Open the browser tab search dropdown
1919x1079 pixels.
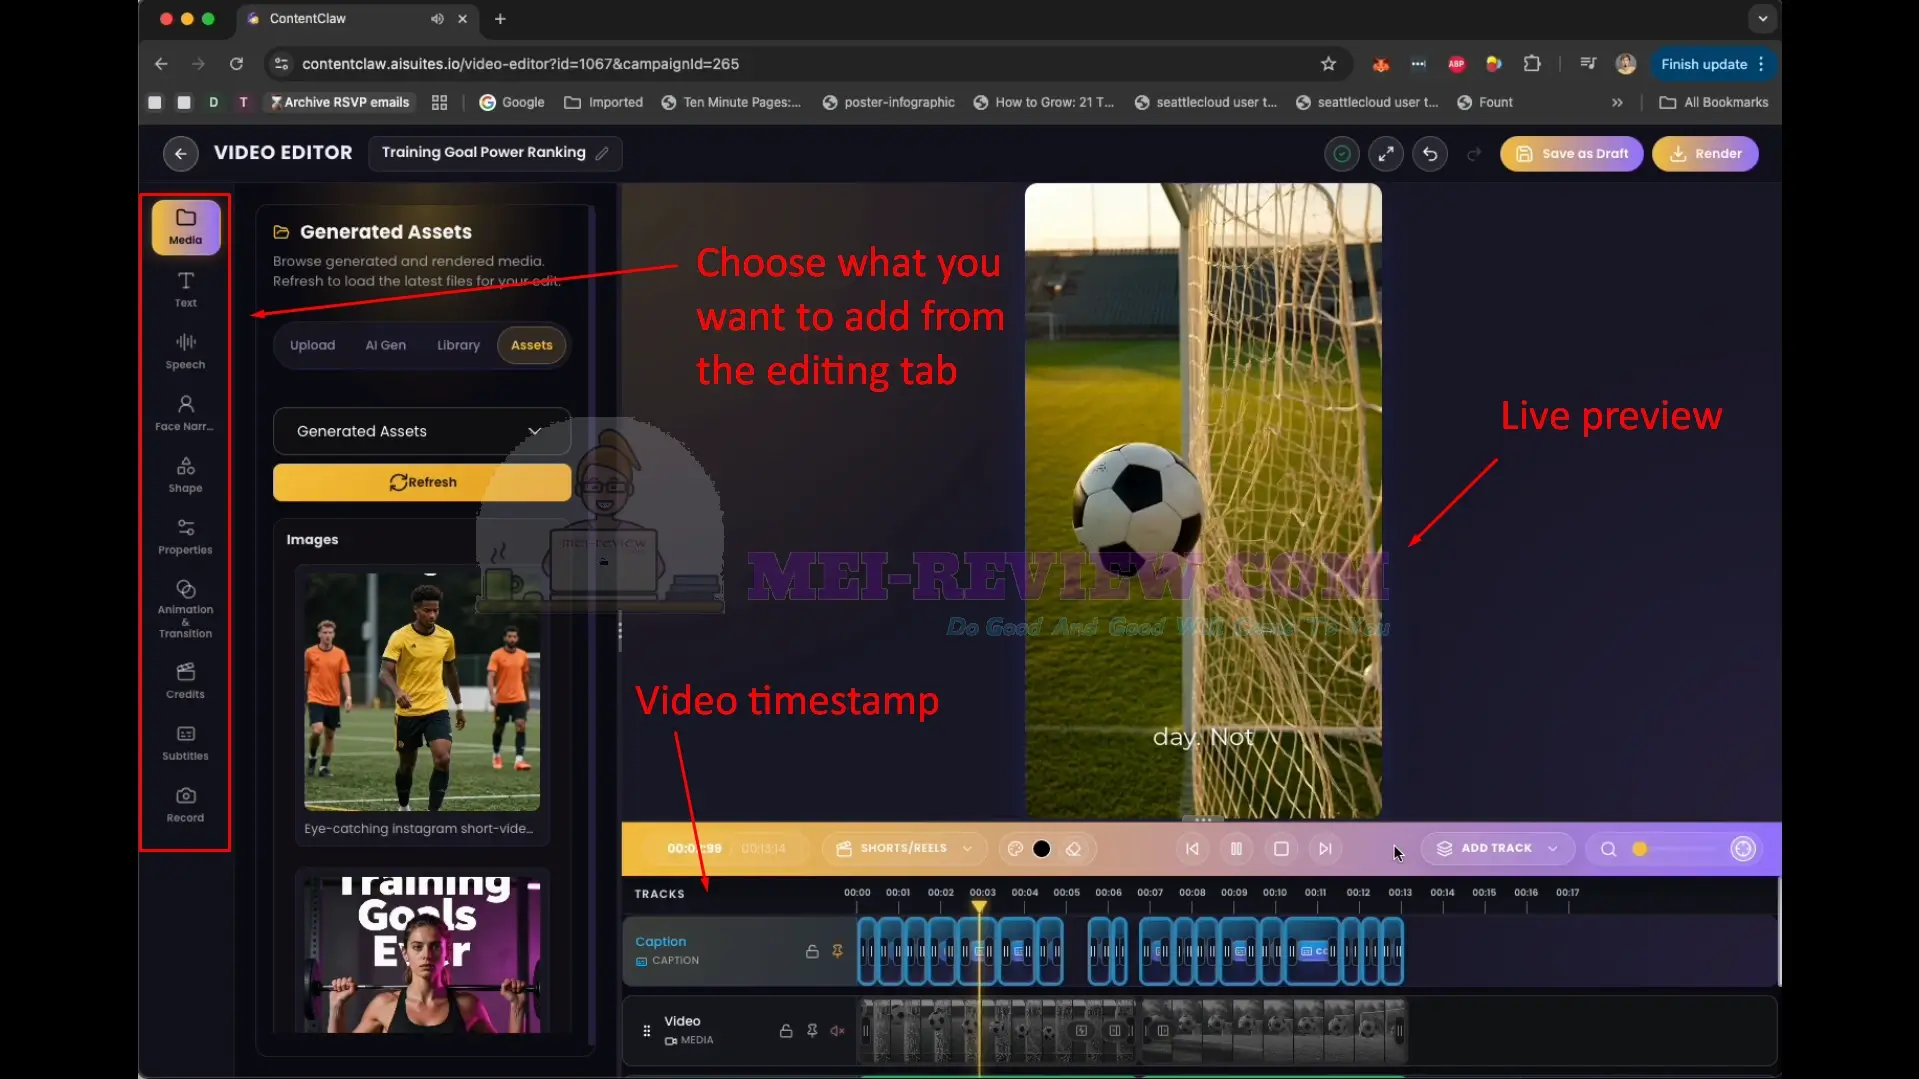(x=1762, y=19)
